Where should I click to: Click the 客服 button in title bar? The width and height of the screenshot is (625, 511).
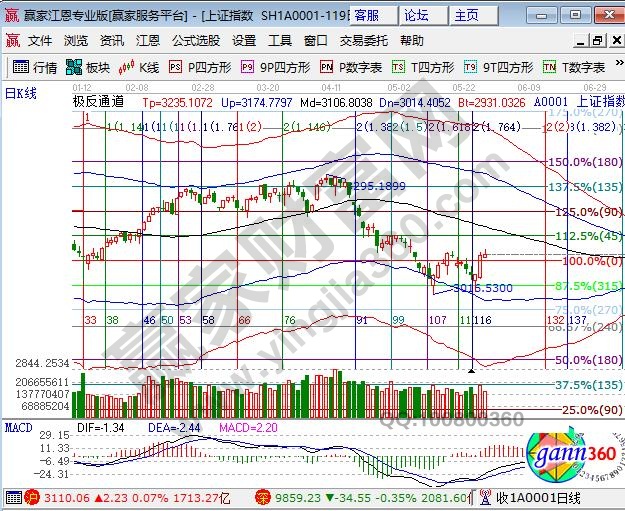(366, 15)
